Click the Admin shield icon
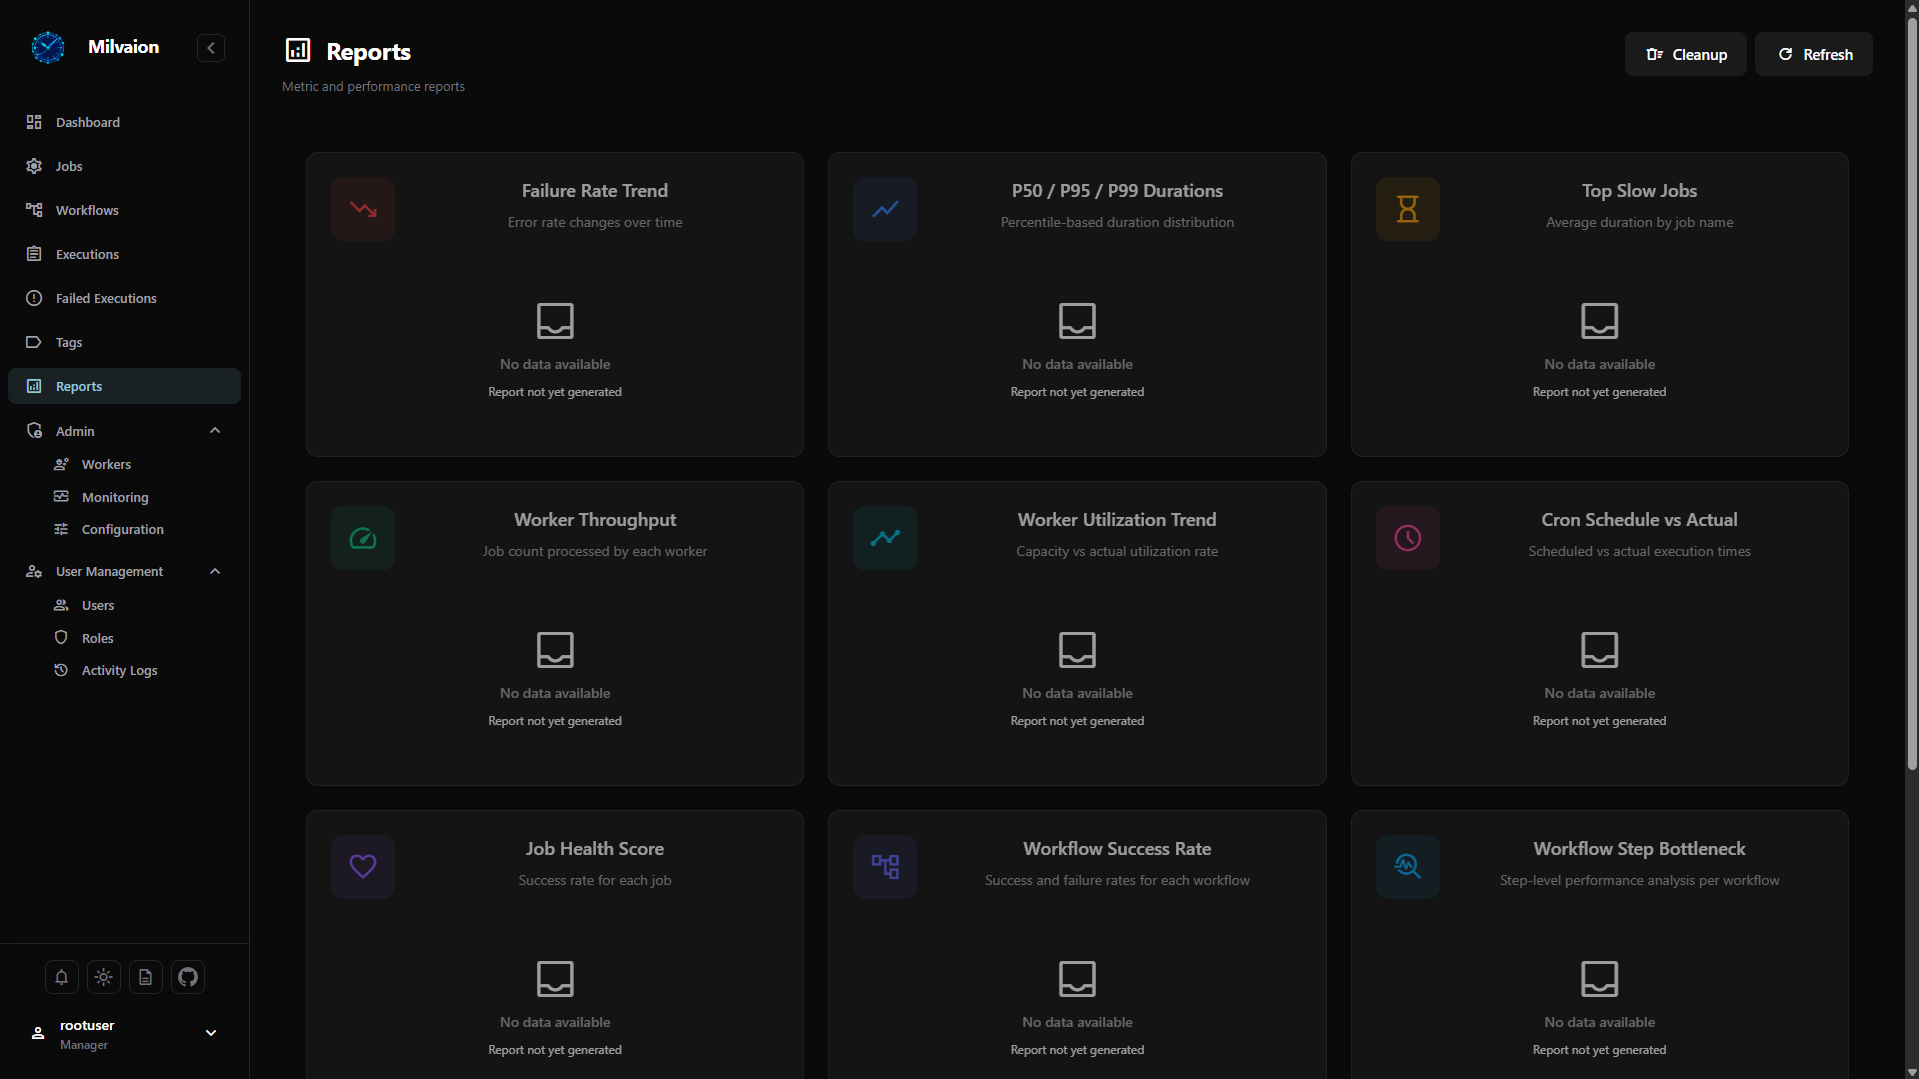1919x1079 pixels. click(34, 431)
